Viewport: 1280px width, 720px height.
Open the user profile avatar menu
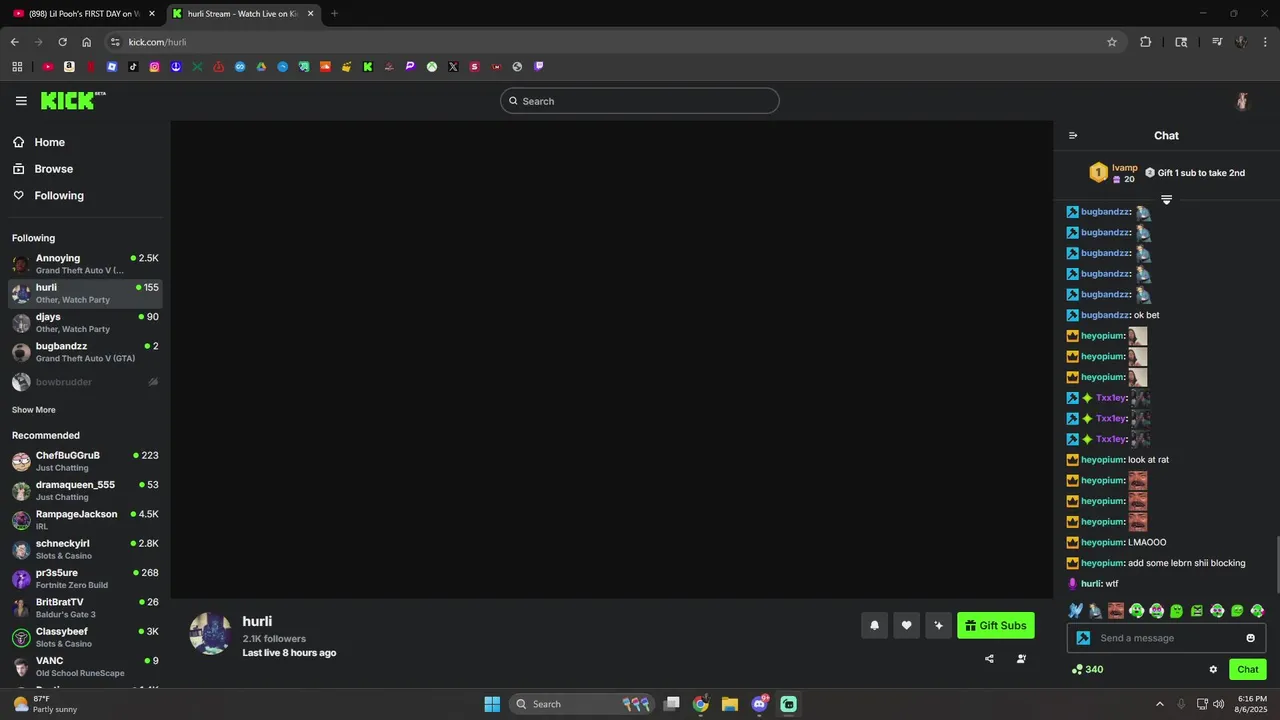[x=1242, y=101]
